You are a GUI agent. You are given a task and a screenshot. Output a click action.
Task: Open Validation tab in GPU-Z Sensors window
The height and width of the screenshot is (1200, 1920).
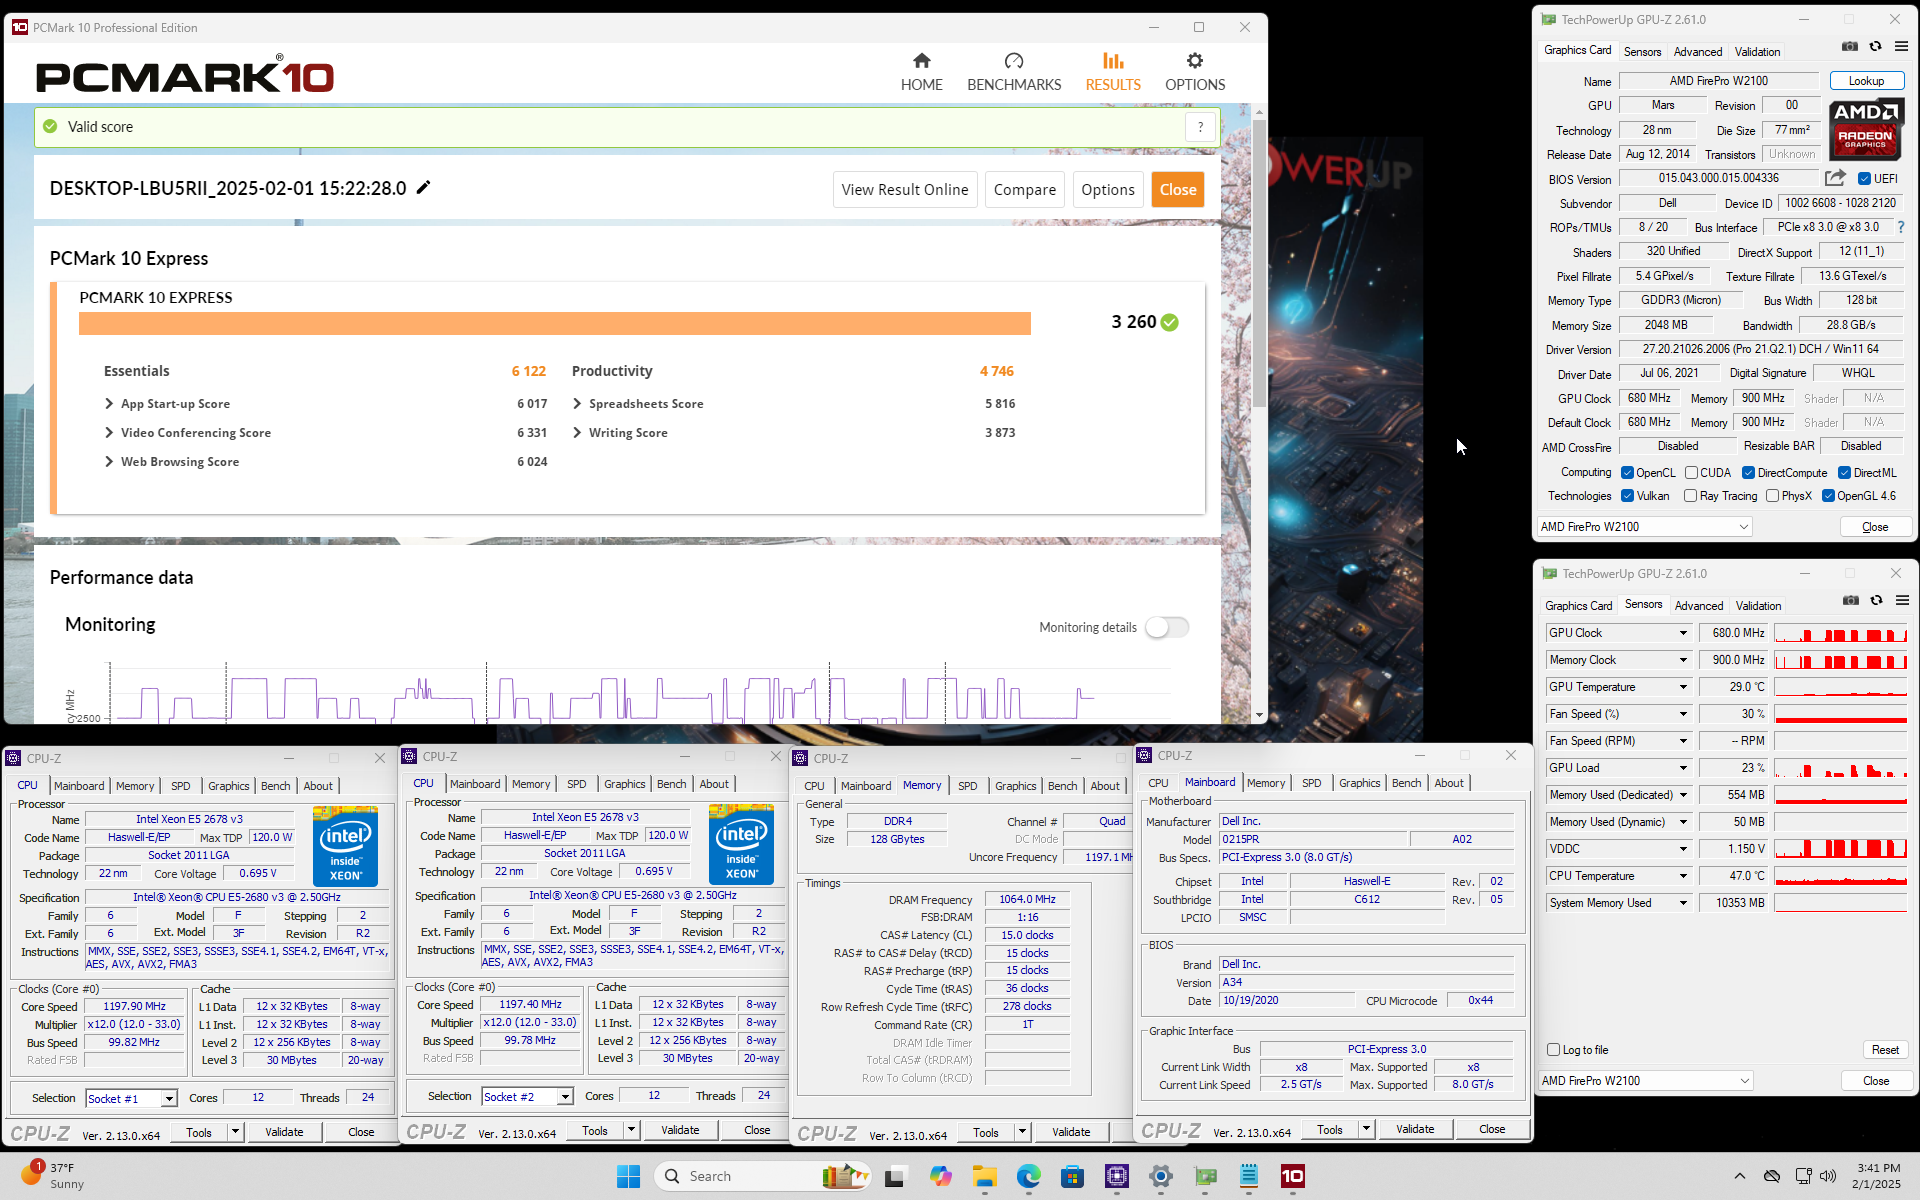1758,606
